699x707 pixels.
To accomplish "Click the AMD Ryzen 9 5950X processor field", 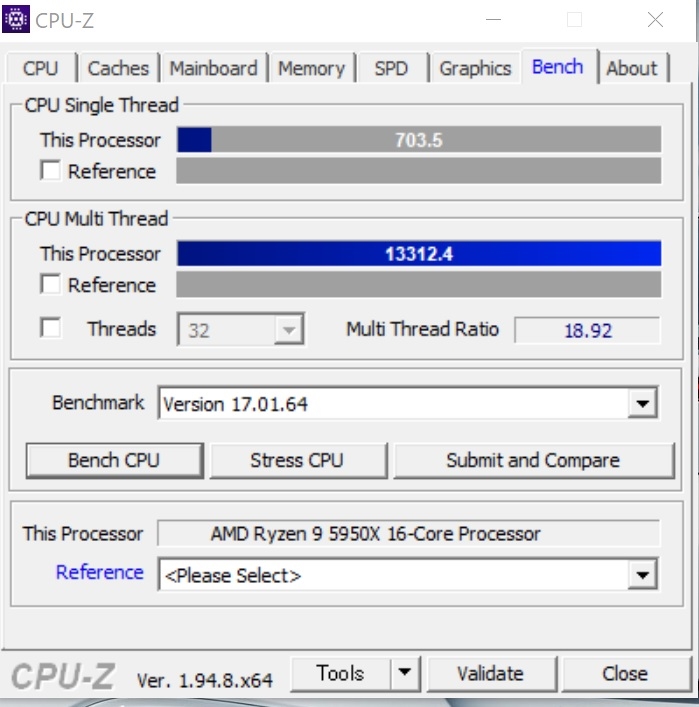I will click(409, 533).
